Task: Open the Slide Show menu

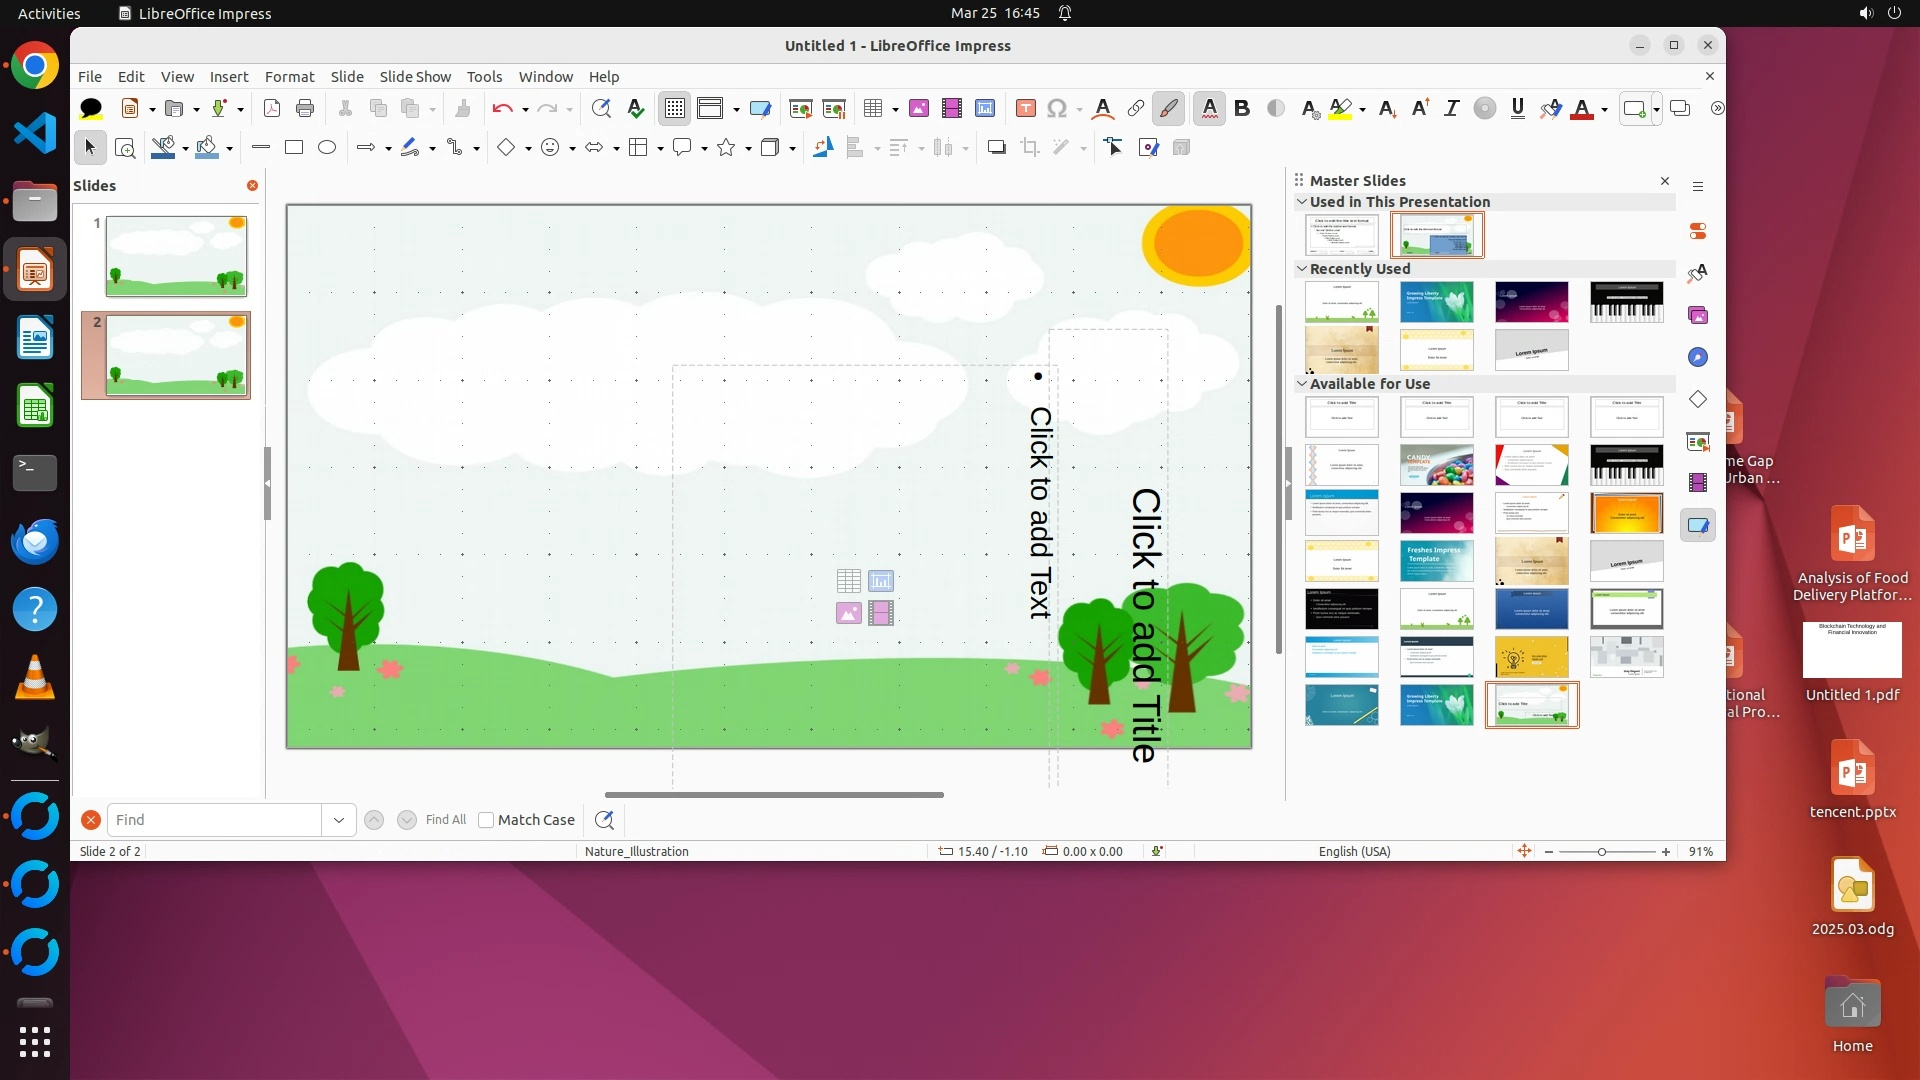Action: (415, 77)
